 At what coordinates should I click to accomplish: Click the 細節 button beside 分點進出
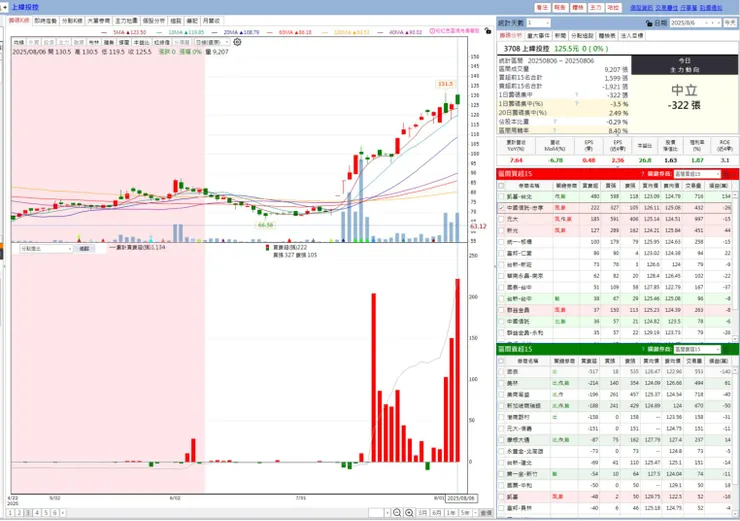pyautogui.click(x=84, y=249)
